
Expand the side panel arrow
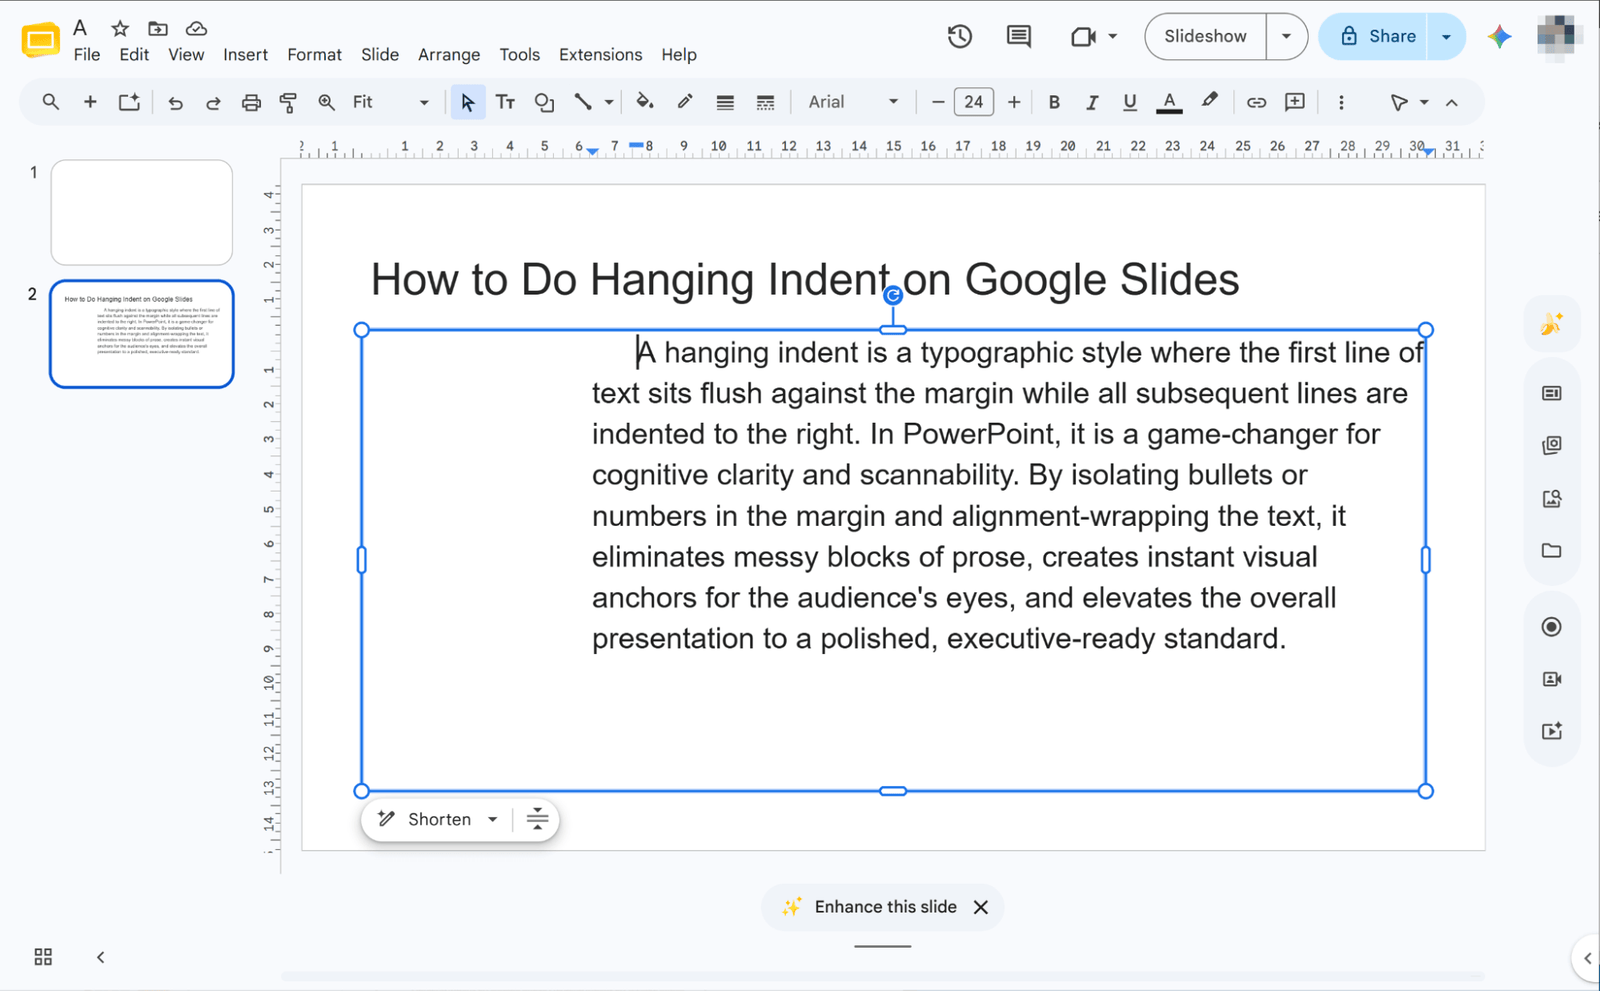point(1587,958)
